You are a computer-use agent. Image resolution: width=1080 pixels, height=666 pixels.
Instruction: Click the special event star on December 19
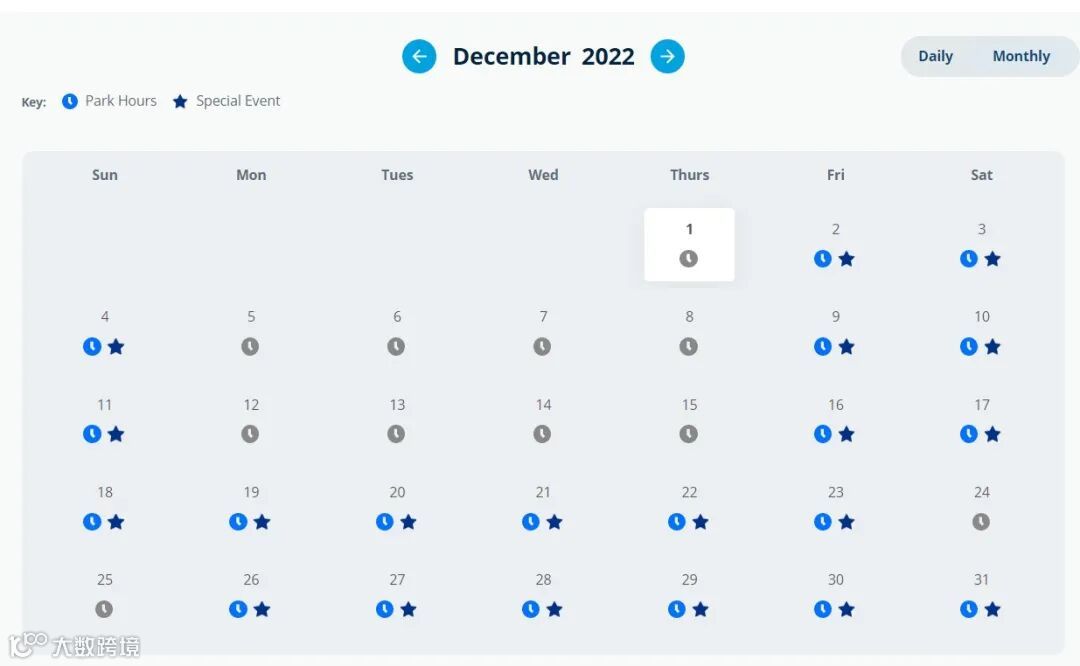[x=262, y=522]
